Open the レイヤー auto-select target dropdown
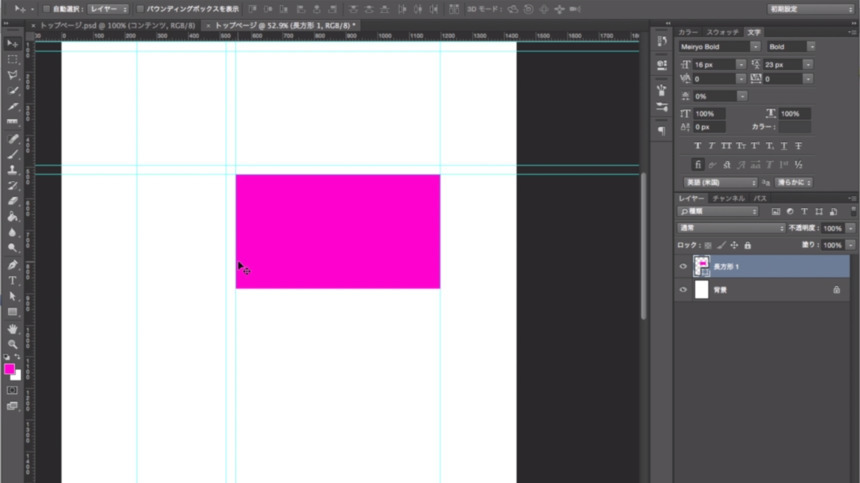The image size is (860, 483). (108, 9)
